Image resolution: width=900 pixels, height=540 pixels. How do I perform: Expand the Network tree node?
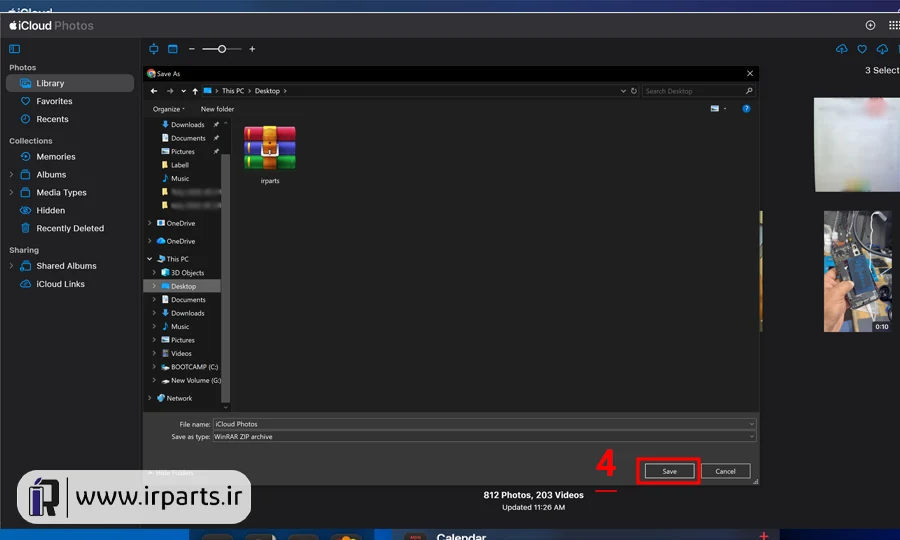point(150,398)
